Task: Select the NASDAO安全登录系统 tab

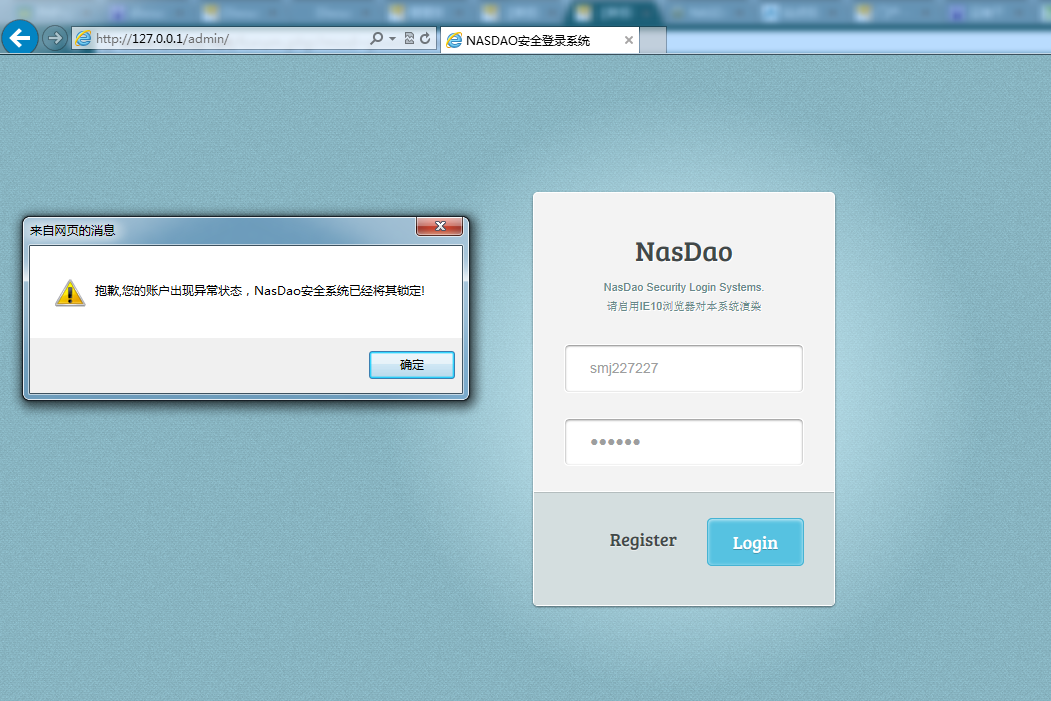Action: (x=540, y=40)
